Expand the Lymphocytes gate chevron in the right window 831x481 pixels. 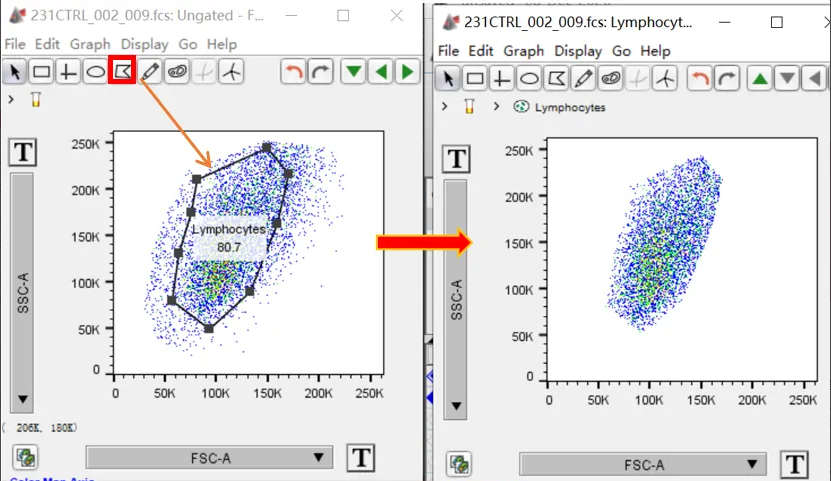497,106
